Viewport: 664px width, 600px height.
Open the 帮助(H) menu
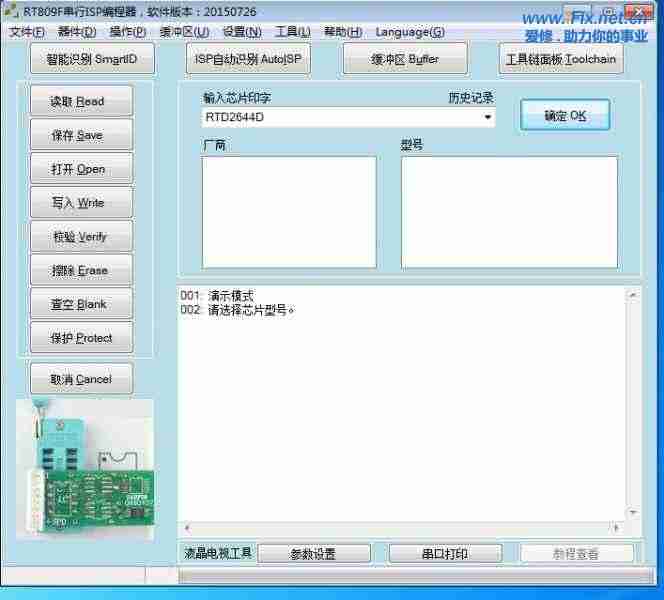(343, 32)
